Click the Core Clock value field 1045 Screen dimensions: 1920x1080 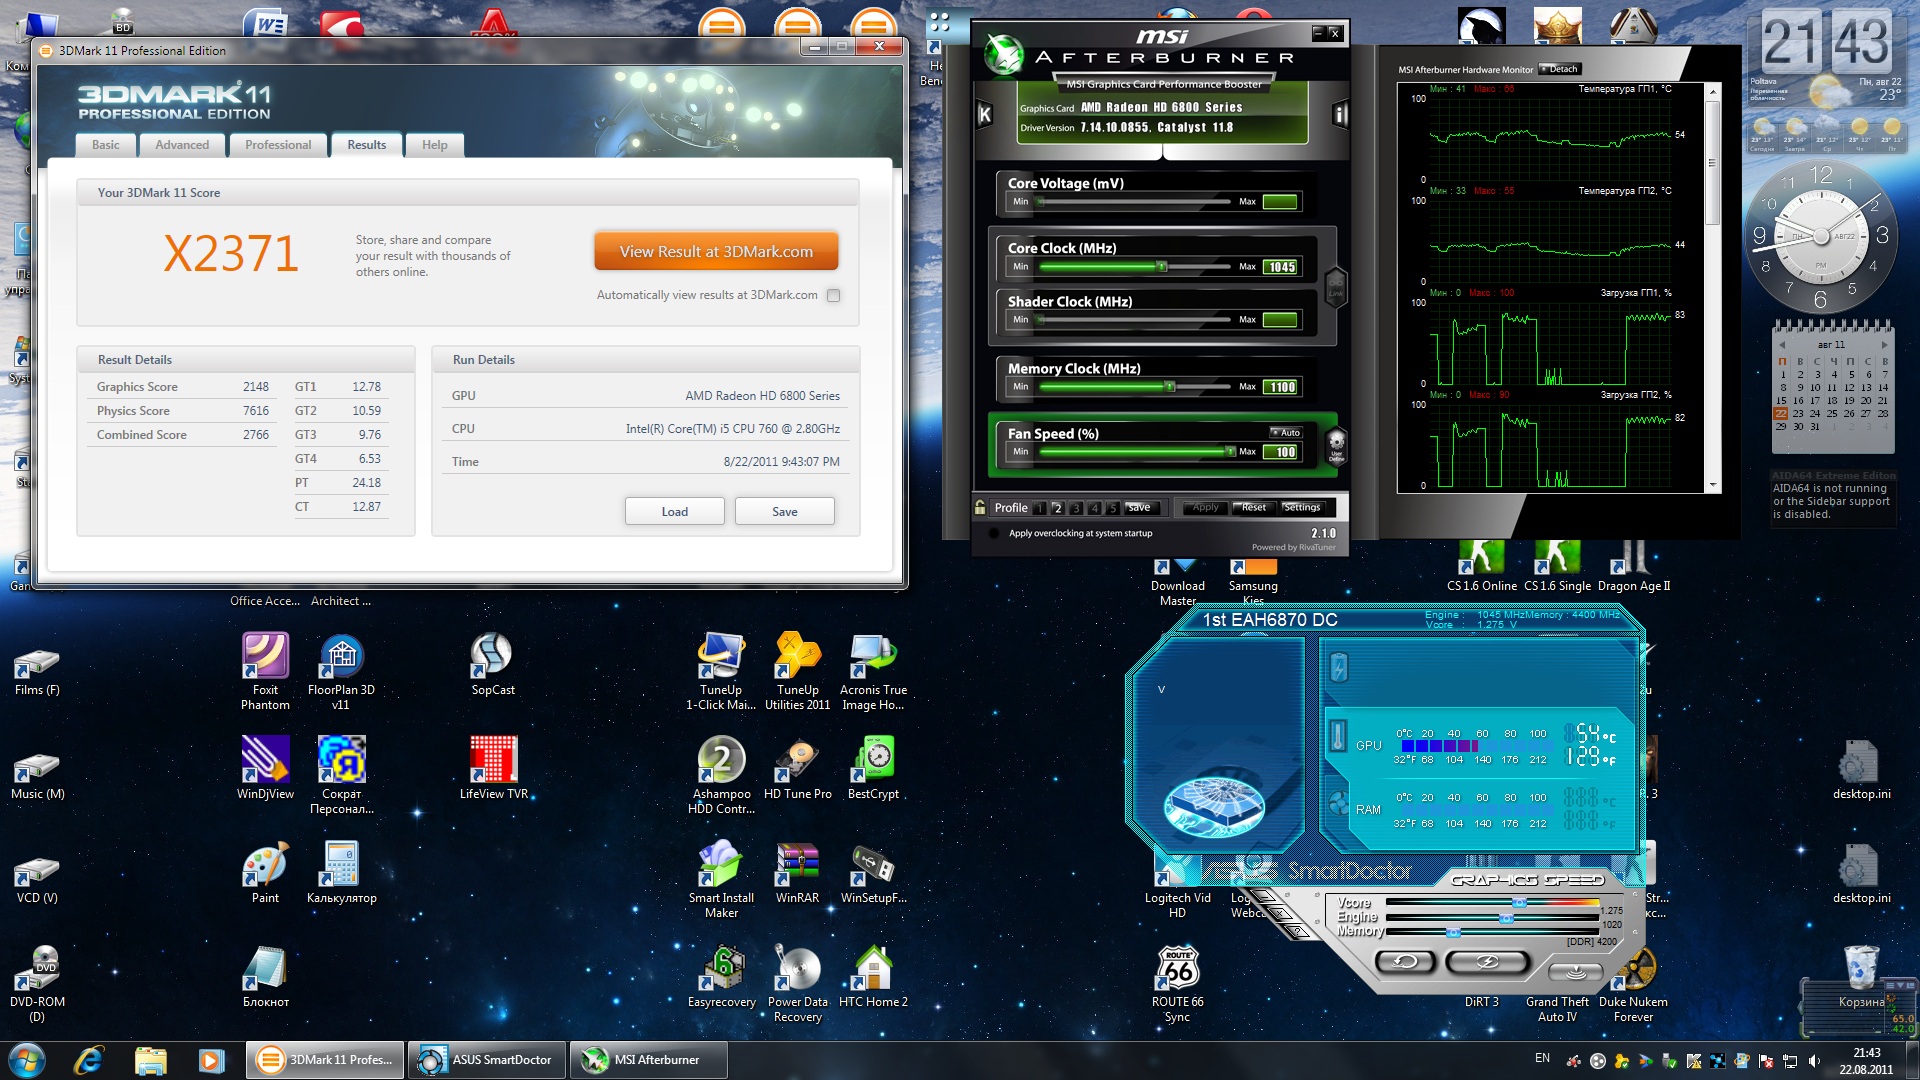coord(1281,267)
